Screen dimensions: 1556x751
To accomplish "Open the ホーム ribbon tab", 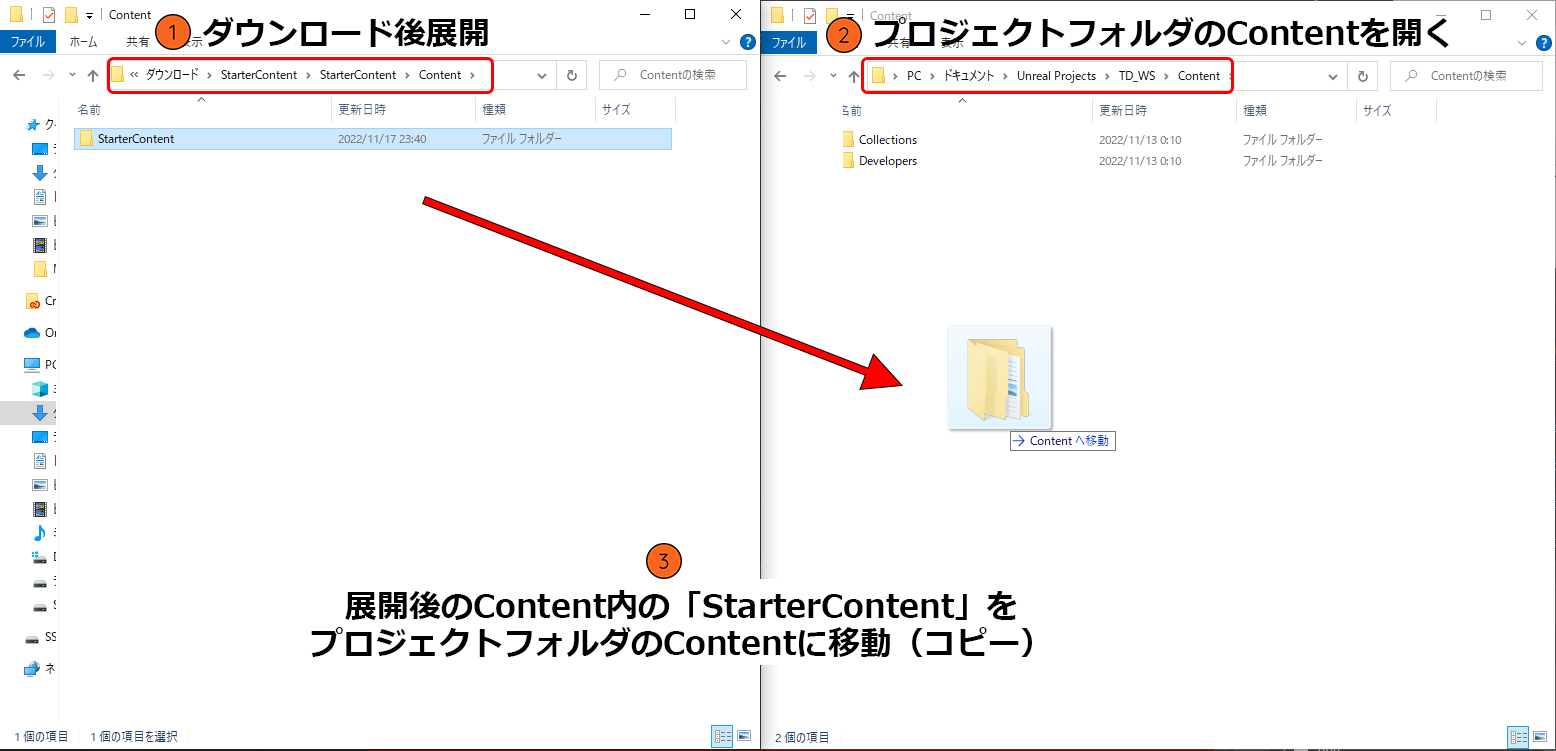I will point(84,42).
